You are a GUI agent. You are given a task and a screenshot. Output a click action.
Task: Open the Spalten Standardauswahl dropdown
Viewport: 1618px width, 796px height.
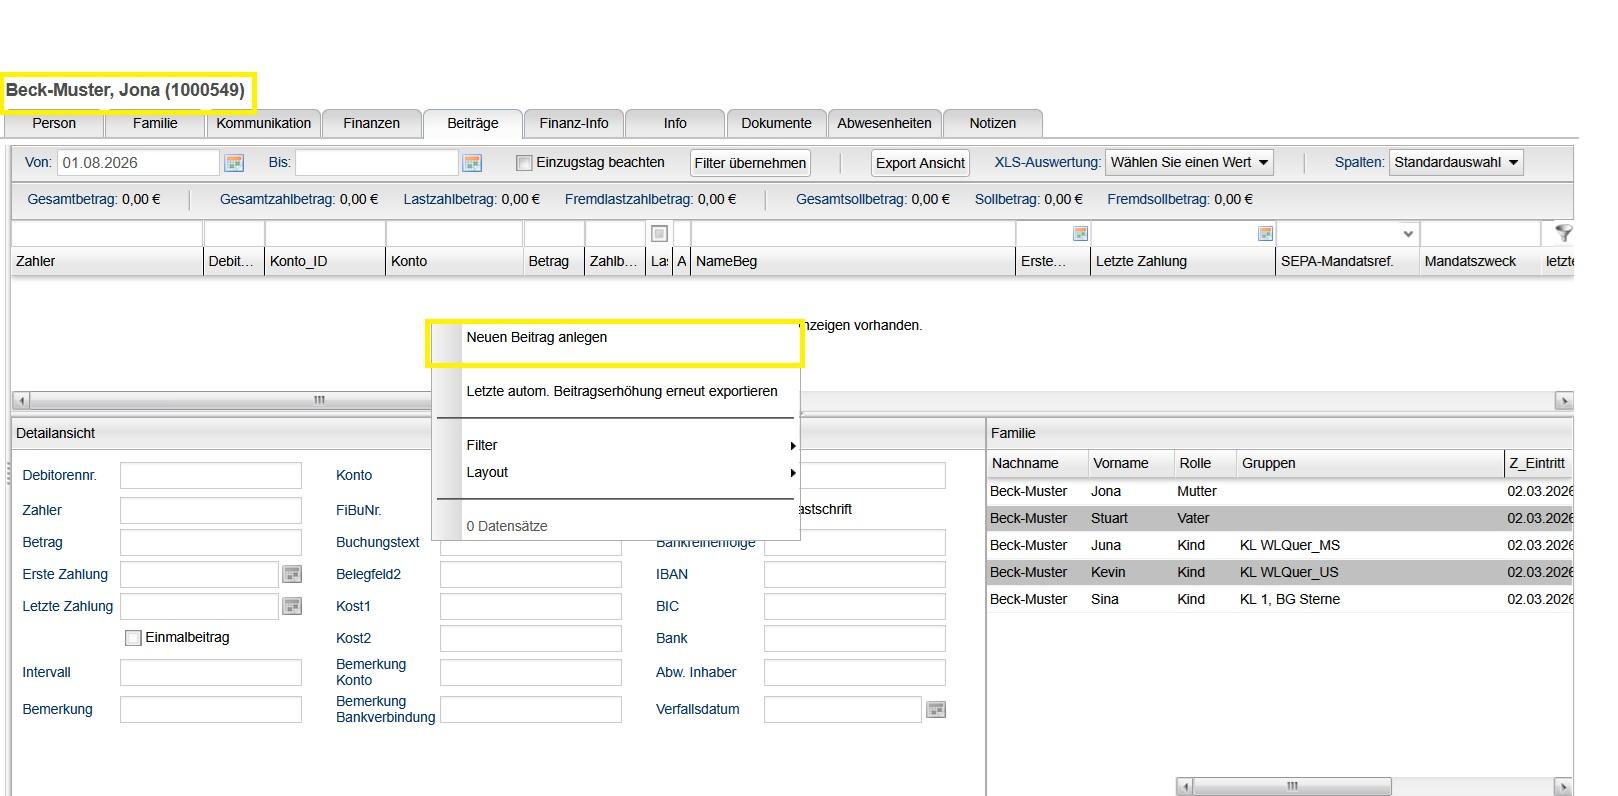tap(1456, 163)
